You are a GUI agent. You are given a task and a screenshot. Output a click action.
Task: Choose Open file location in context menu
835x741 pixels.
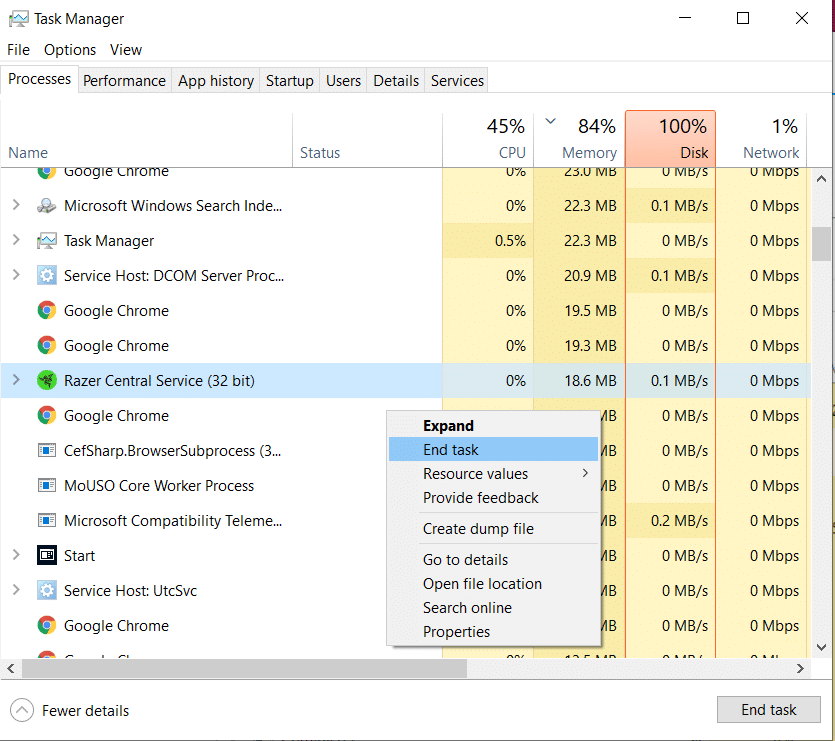pos(482,583)
